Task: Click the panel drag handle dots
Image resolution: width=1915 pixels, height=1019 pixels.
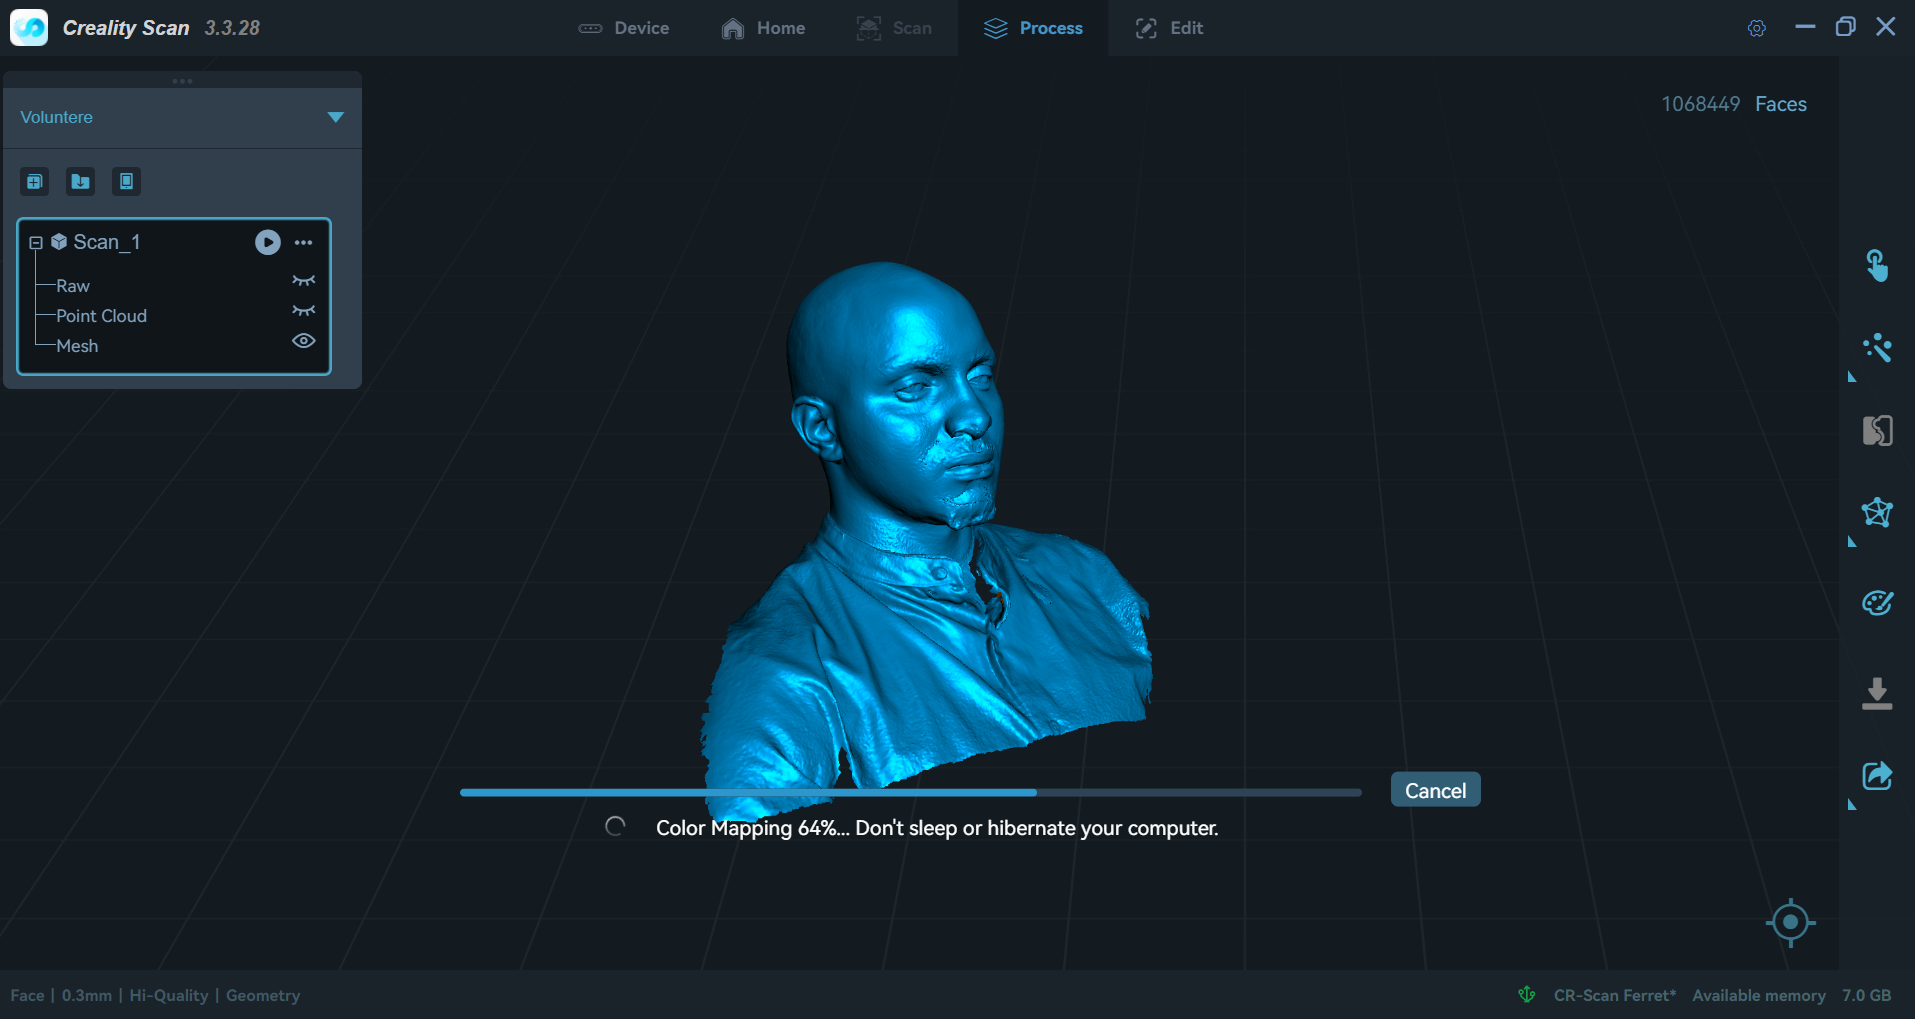Action: pos(182,81)
